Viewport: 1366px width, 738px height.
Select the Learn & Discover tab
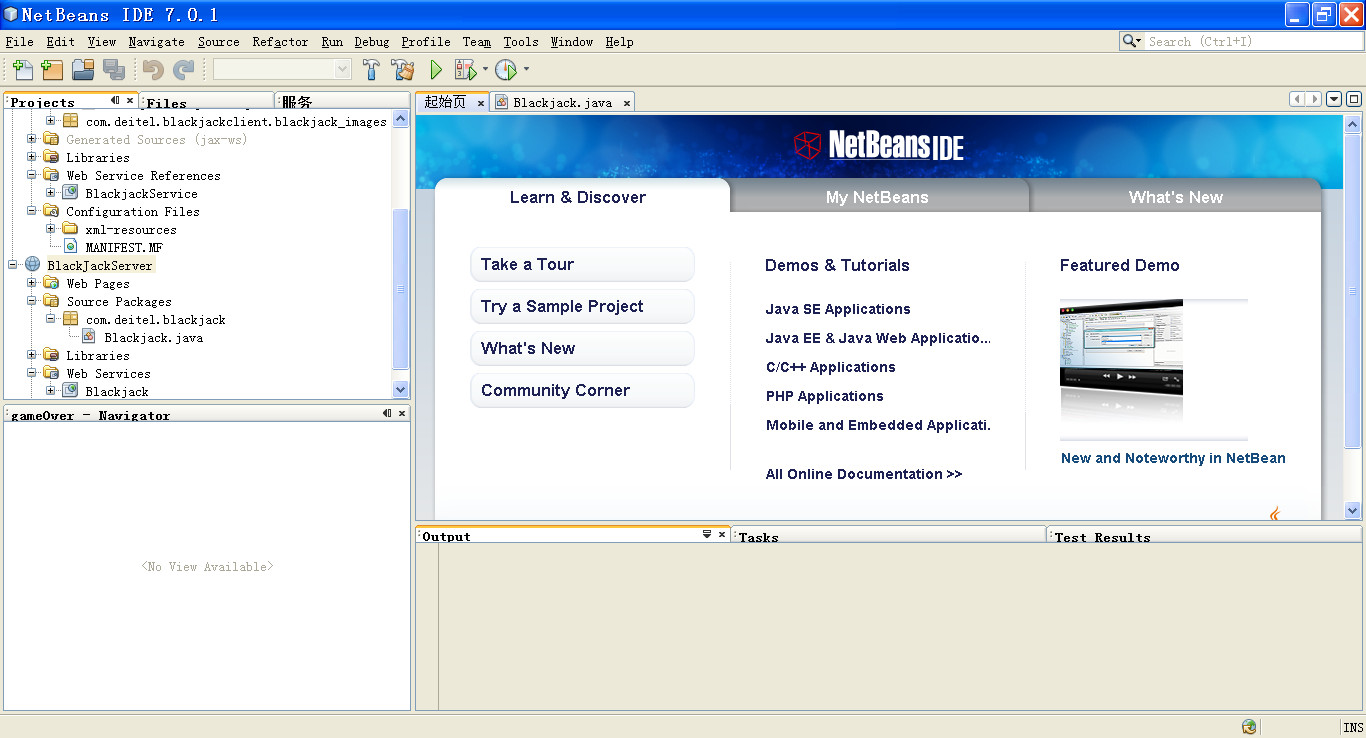point(577,197)
